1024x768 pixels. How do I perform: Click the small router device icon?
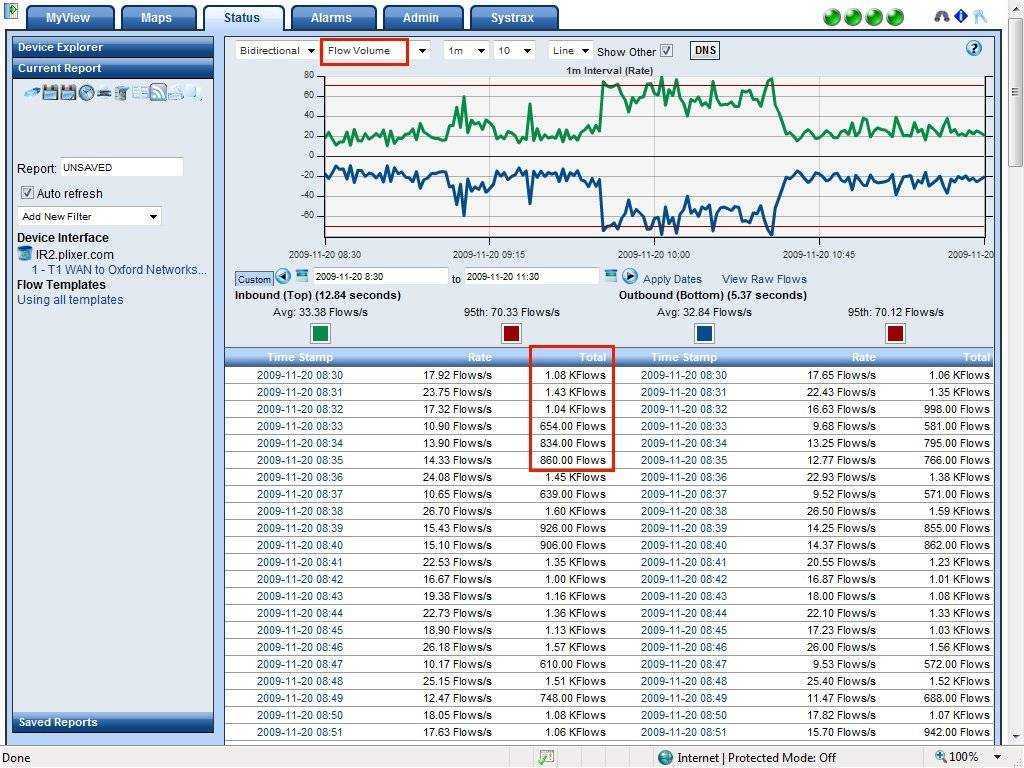click(104, 93)
